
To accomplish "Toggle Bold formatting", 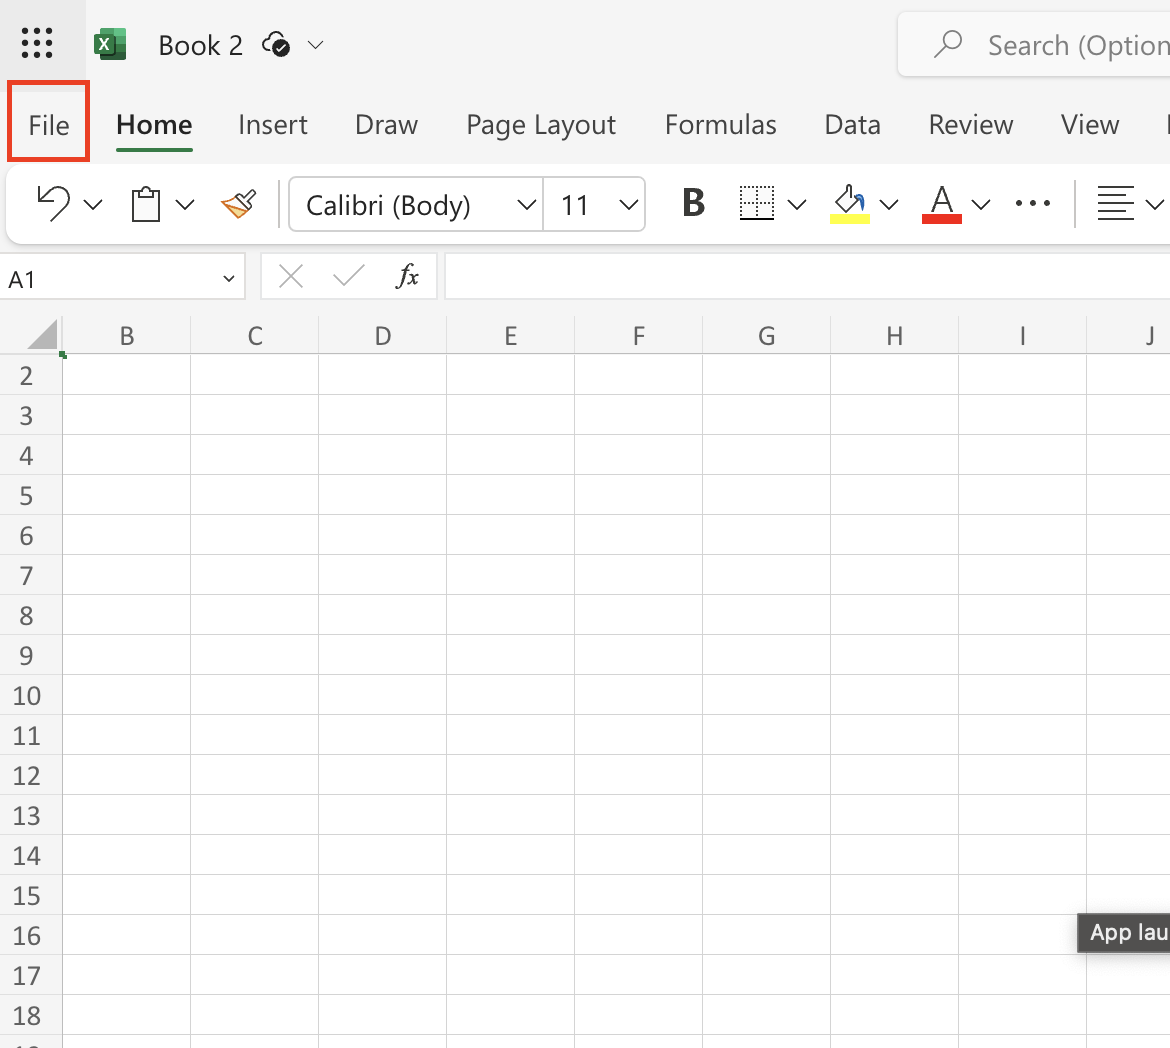I will [693, 204].
